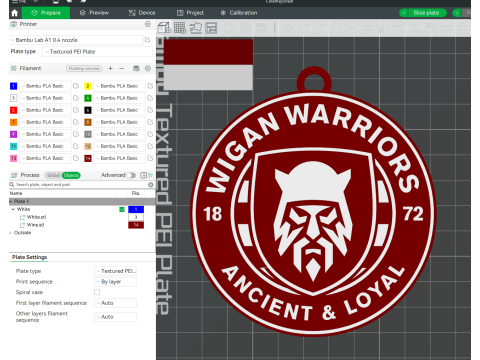480x360 pixels.
Task: Click the Add cube primitive toolbar icon
Action: coord(164,28)
